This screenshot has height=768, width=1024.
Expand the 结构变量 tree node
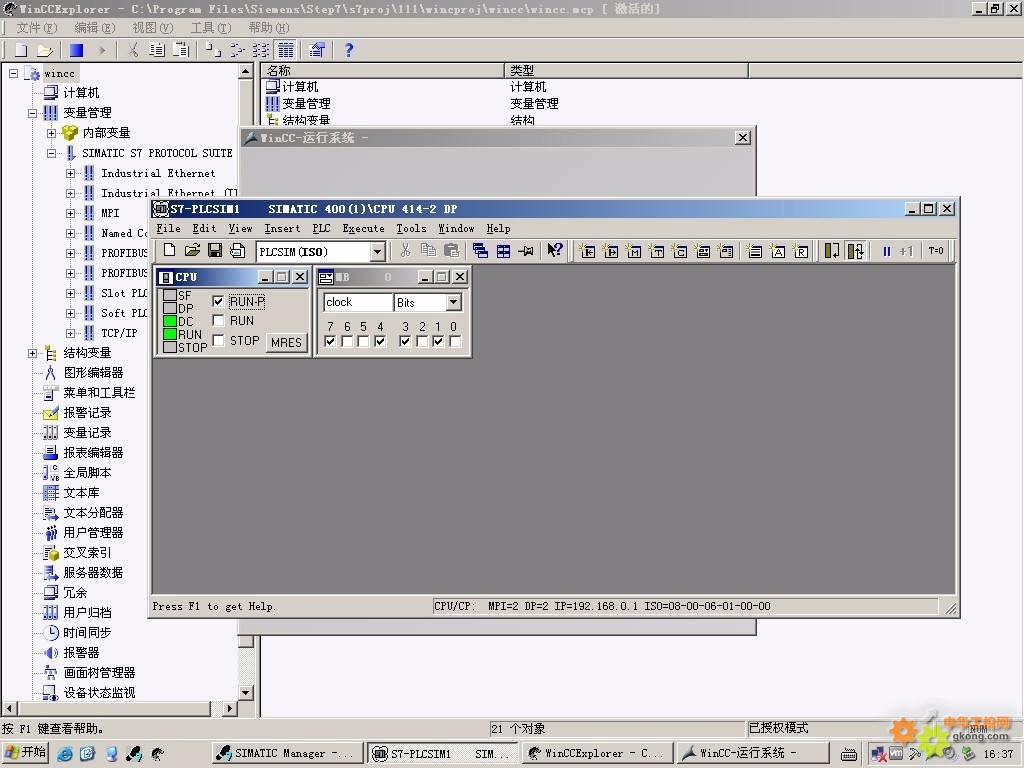(x=32, y=353)
